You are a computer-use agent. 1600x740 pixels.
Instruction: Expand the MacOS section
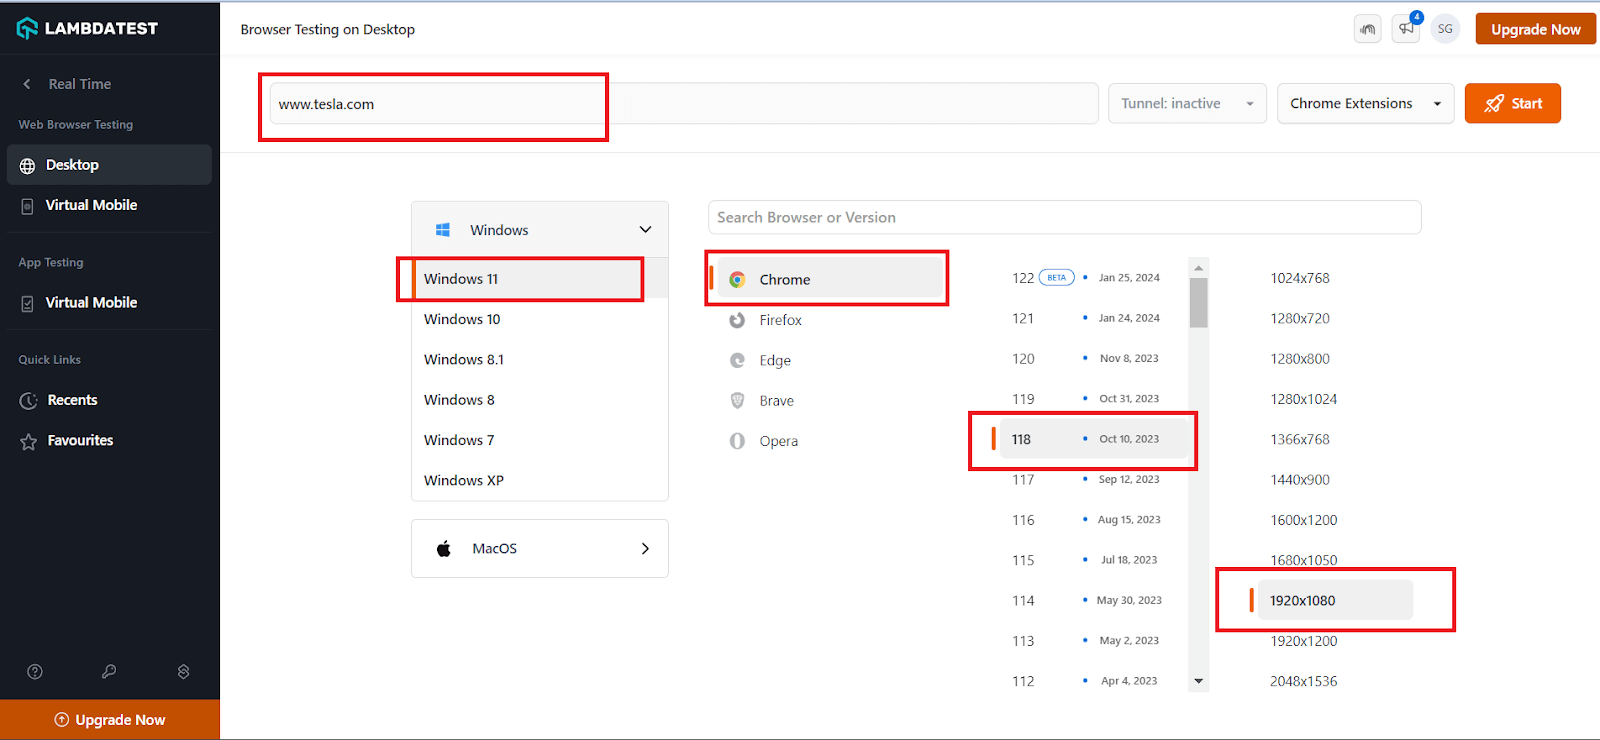point(540,548)
